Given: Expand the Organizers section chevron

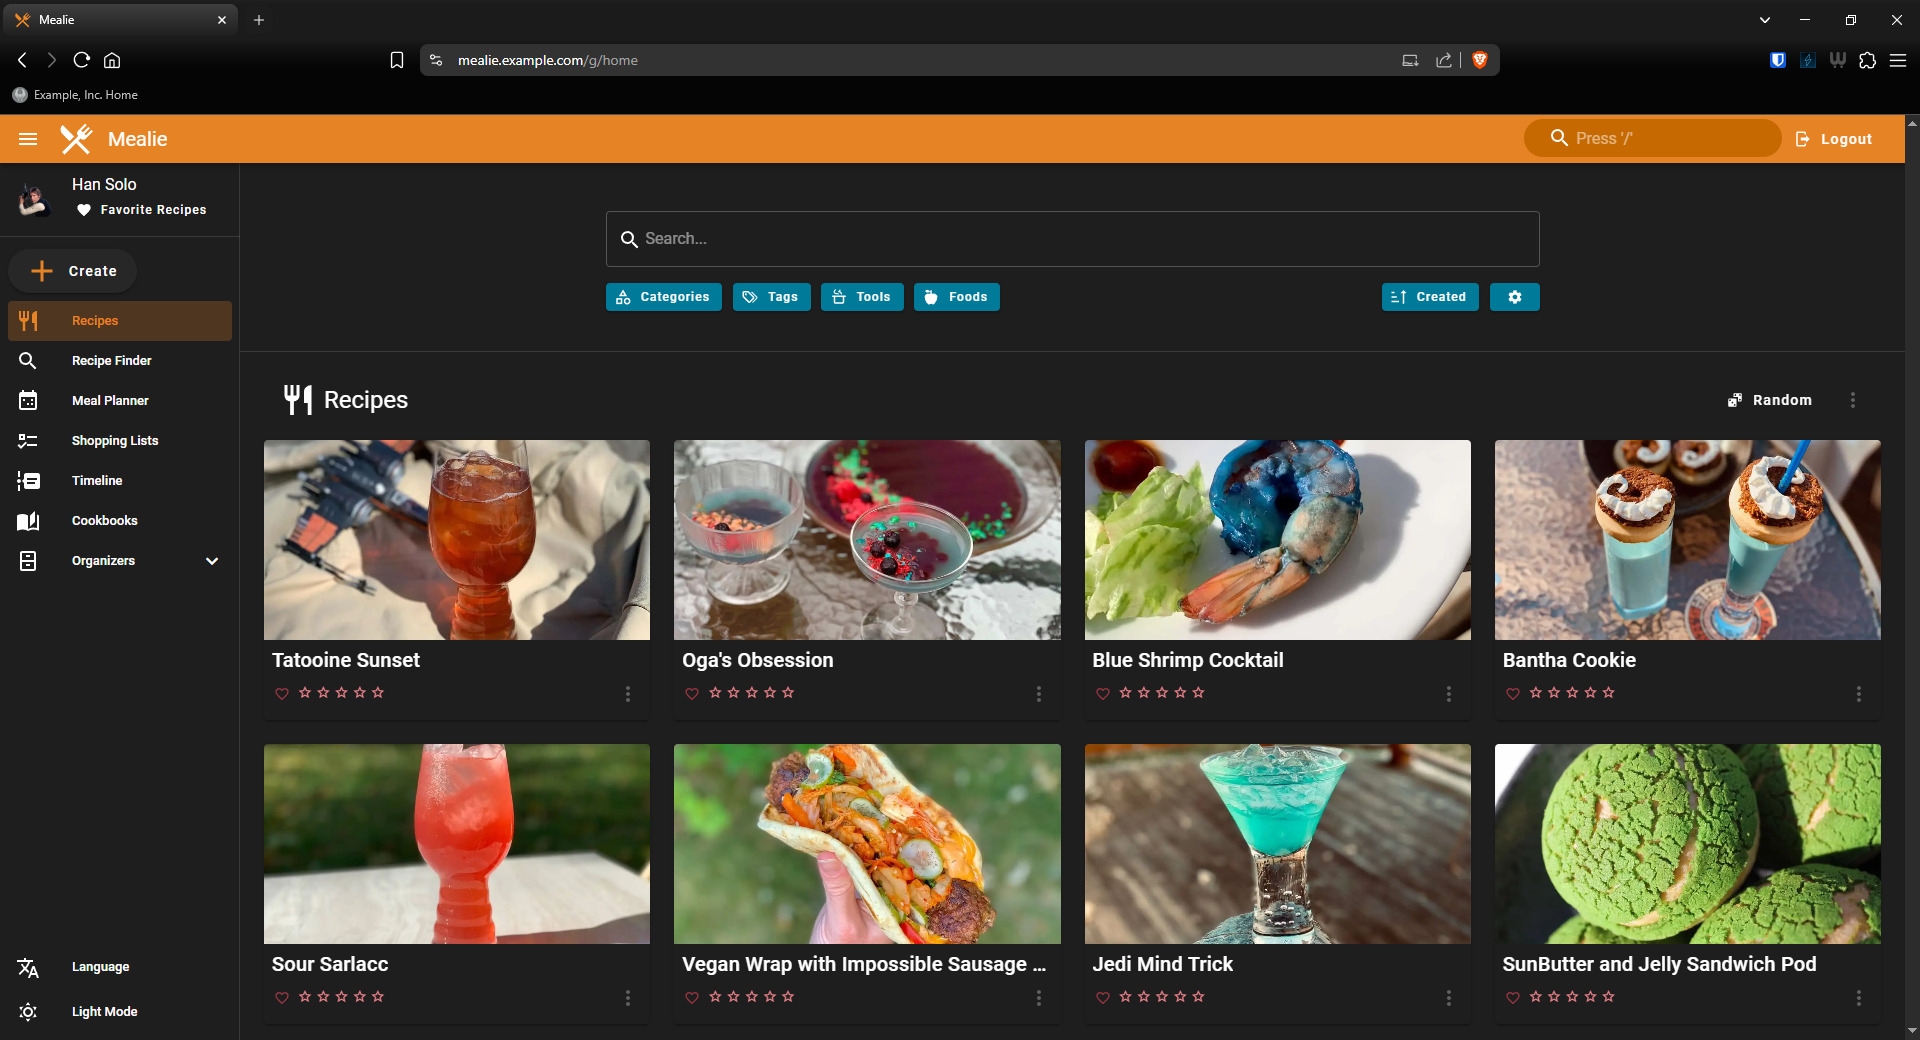Looking at the screenshot, I should click(212, 561).
